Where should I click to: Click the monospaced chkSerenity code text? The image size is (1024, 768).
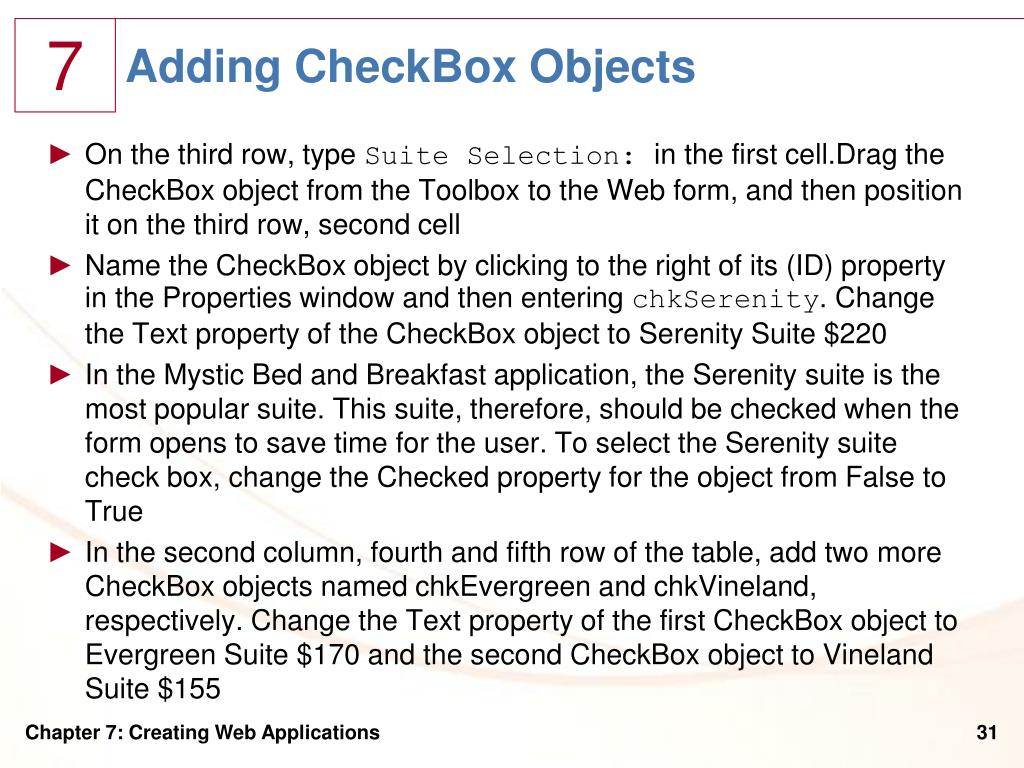click(x=726, y=300)
